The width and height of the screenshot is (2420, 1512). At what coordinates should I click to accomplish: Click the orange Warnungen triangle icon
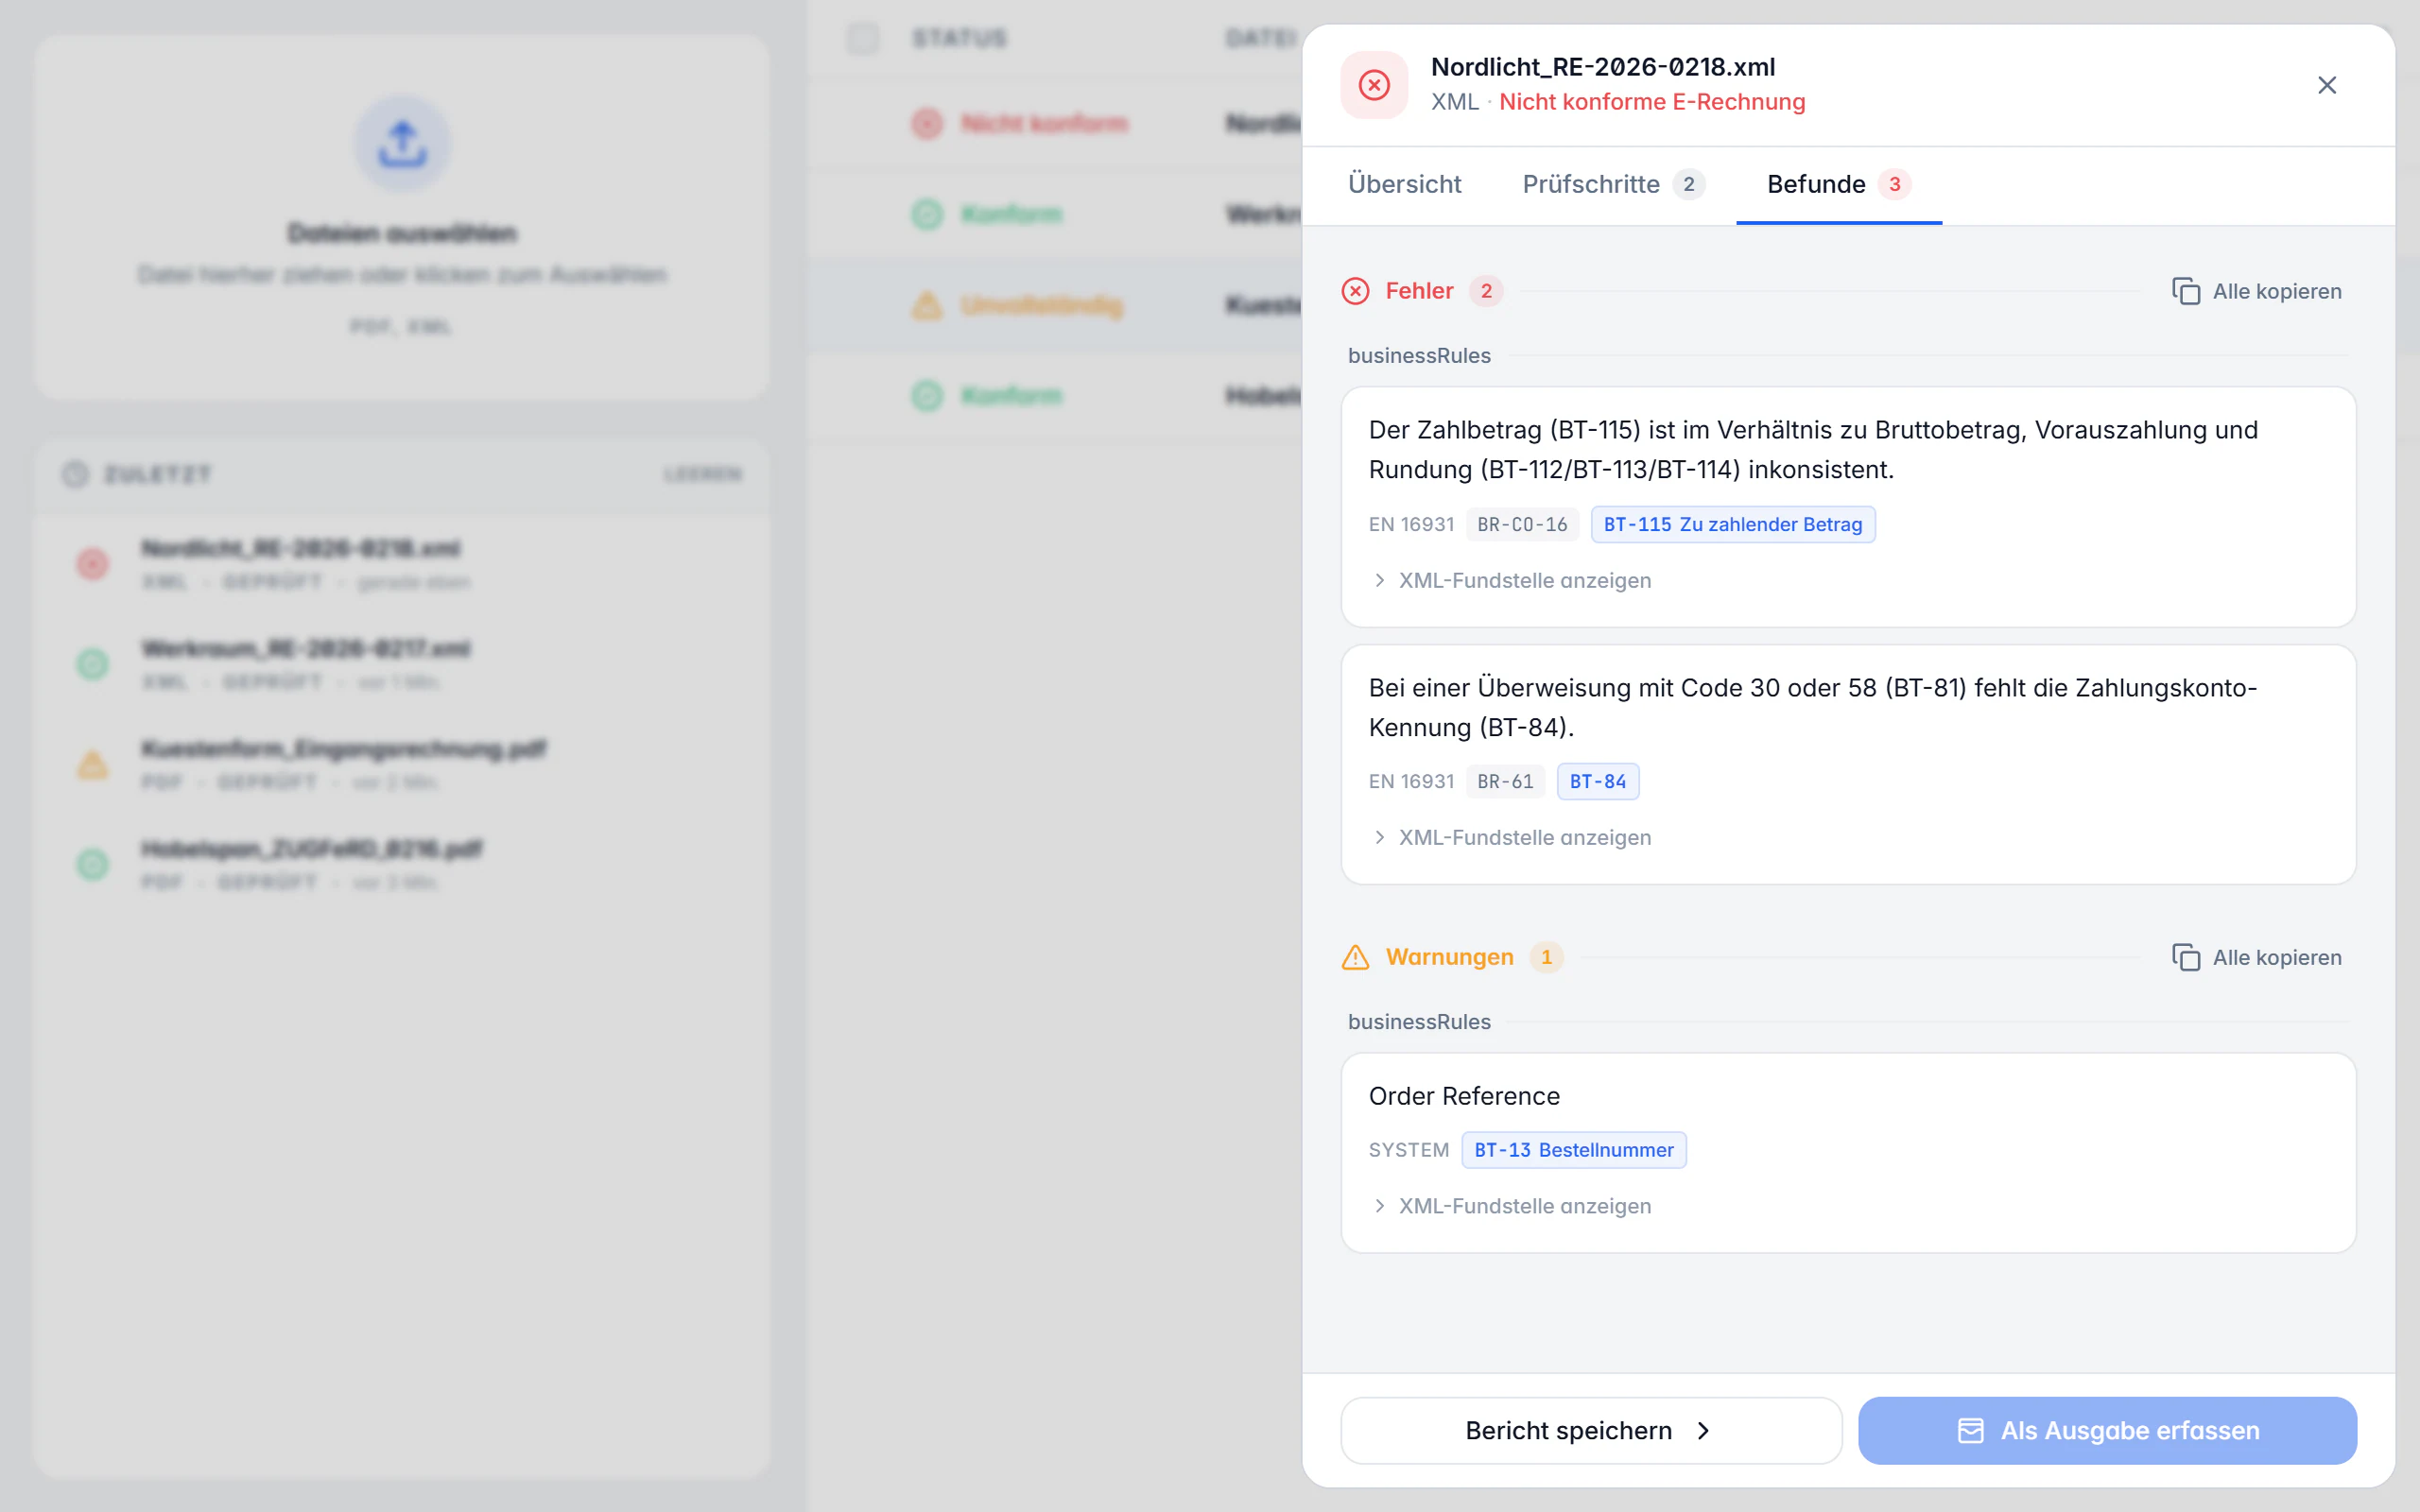1355,957
